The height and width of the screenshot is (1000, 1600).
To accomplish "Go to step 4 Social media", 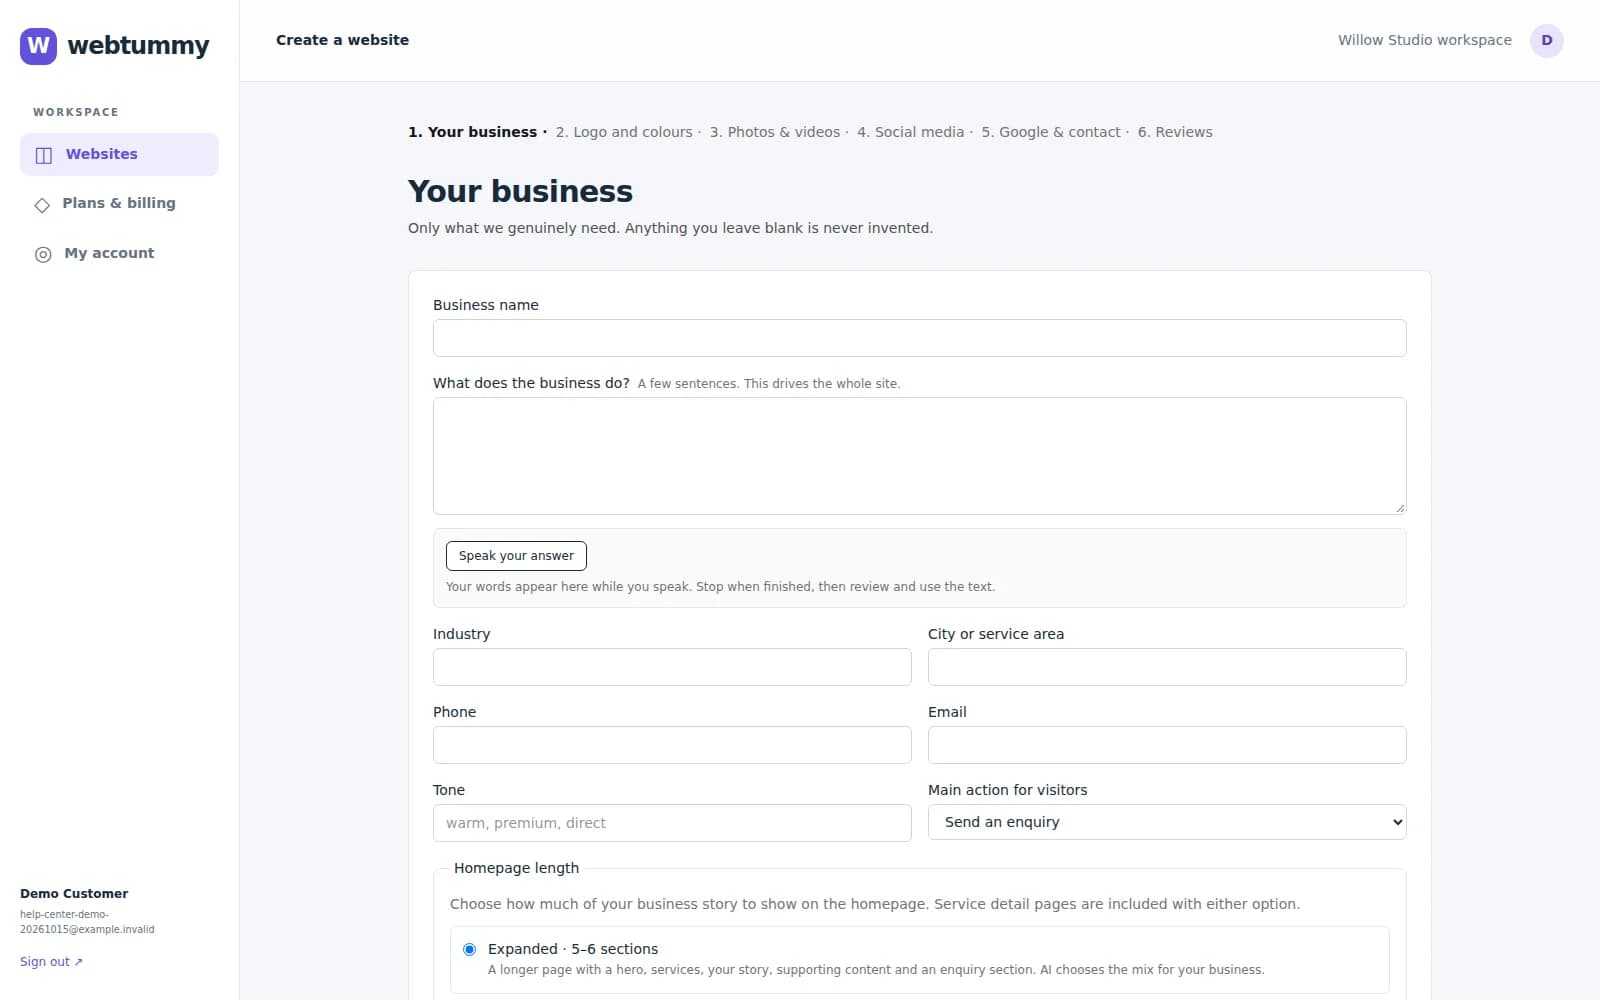I will [911, 132].
